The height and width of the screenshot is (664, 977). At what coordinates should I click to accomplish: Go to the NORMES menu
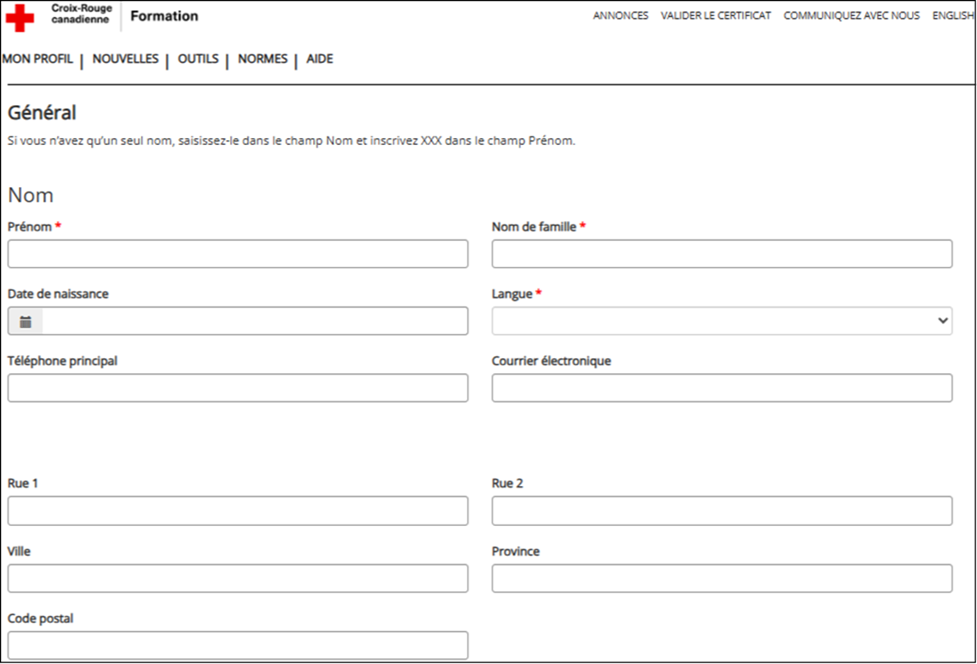(262, 59)
